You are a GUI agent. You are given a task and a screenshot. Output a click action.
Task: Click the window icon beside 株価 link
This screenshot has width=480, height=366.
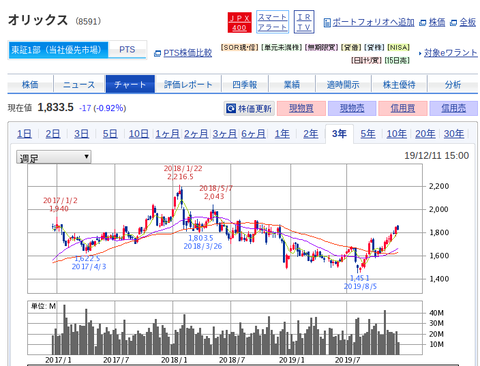423,23
